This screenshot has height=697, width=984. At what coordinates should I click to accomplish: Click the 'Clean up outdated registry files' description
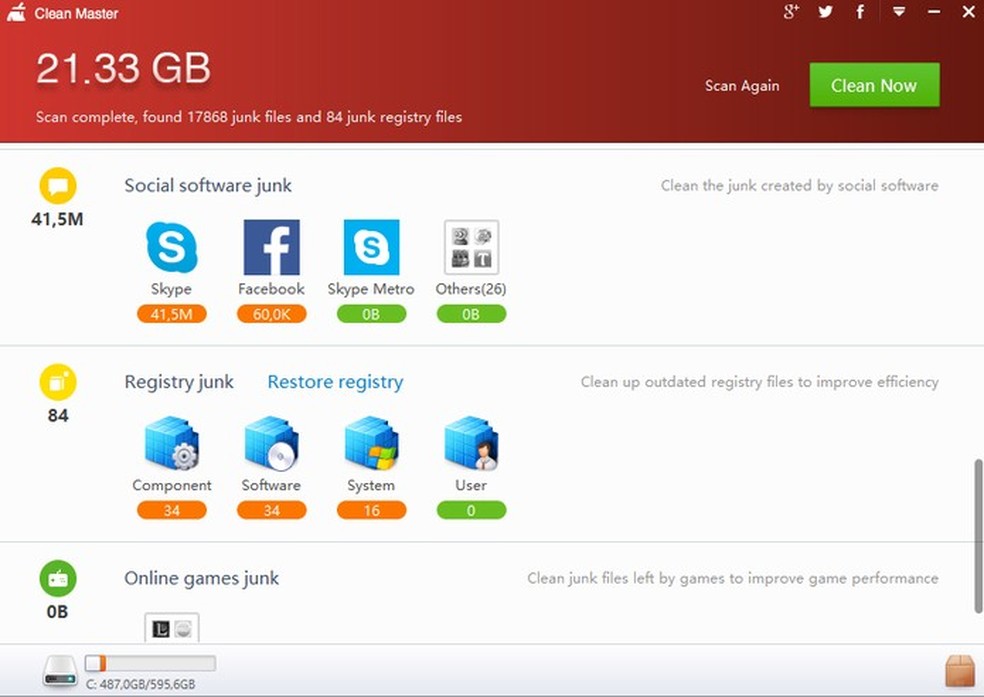pos(759,382)
